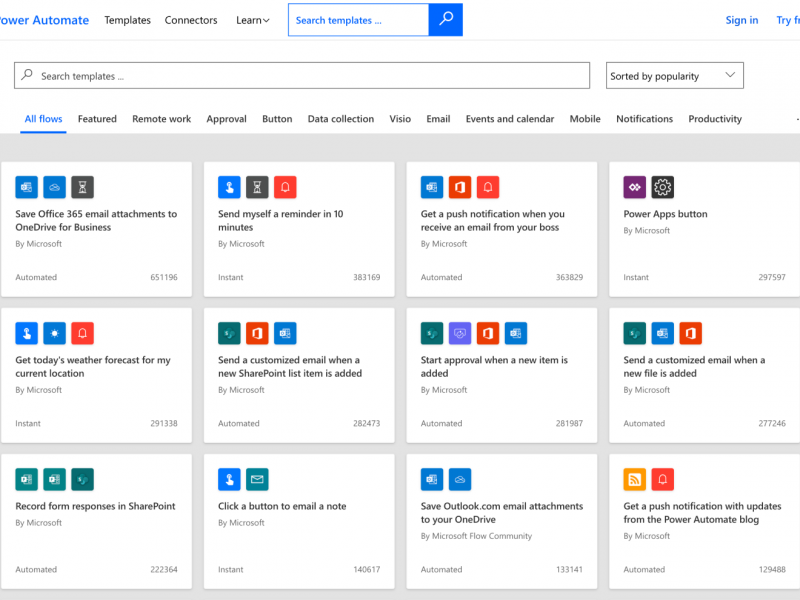This screenshot has width=800, height=600.
Task: Switch to the Data collection tab
Action: (x=341, y=119)
